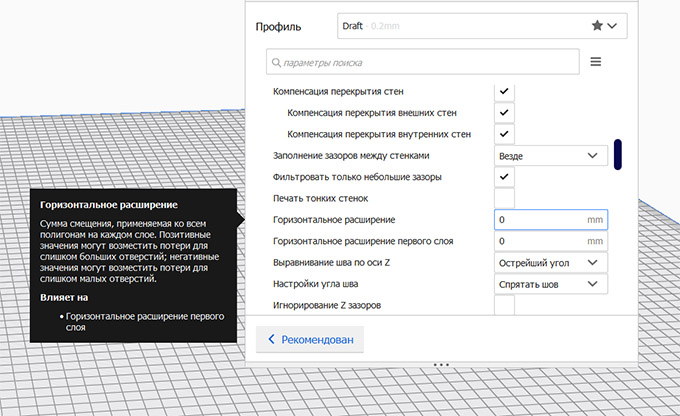The height and width of the screenshot is (416, 680).
Task: Click the Выравнивание шва по оси Z label
Action: click(331, 262)
